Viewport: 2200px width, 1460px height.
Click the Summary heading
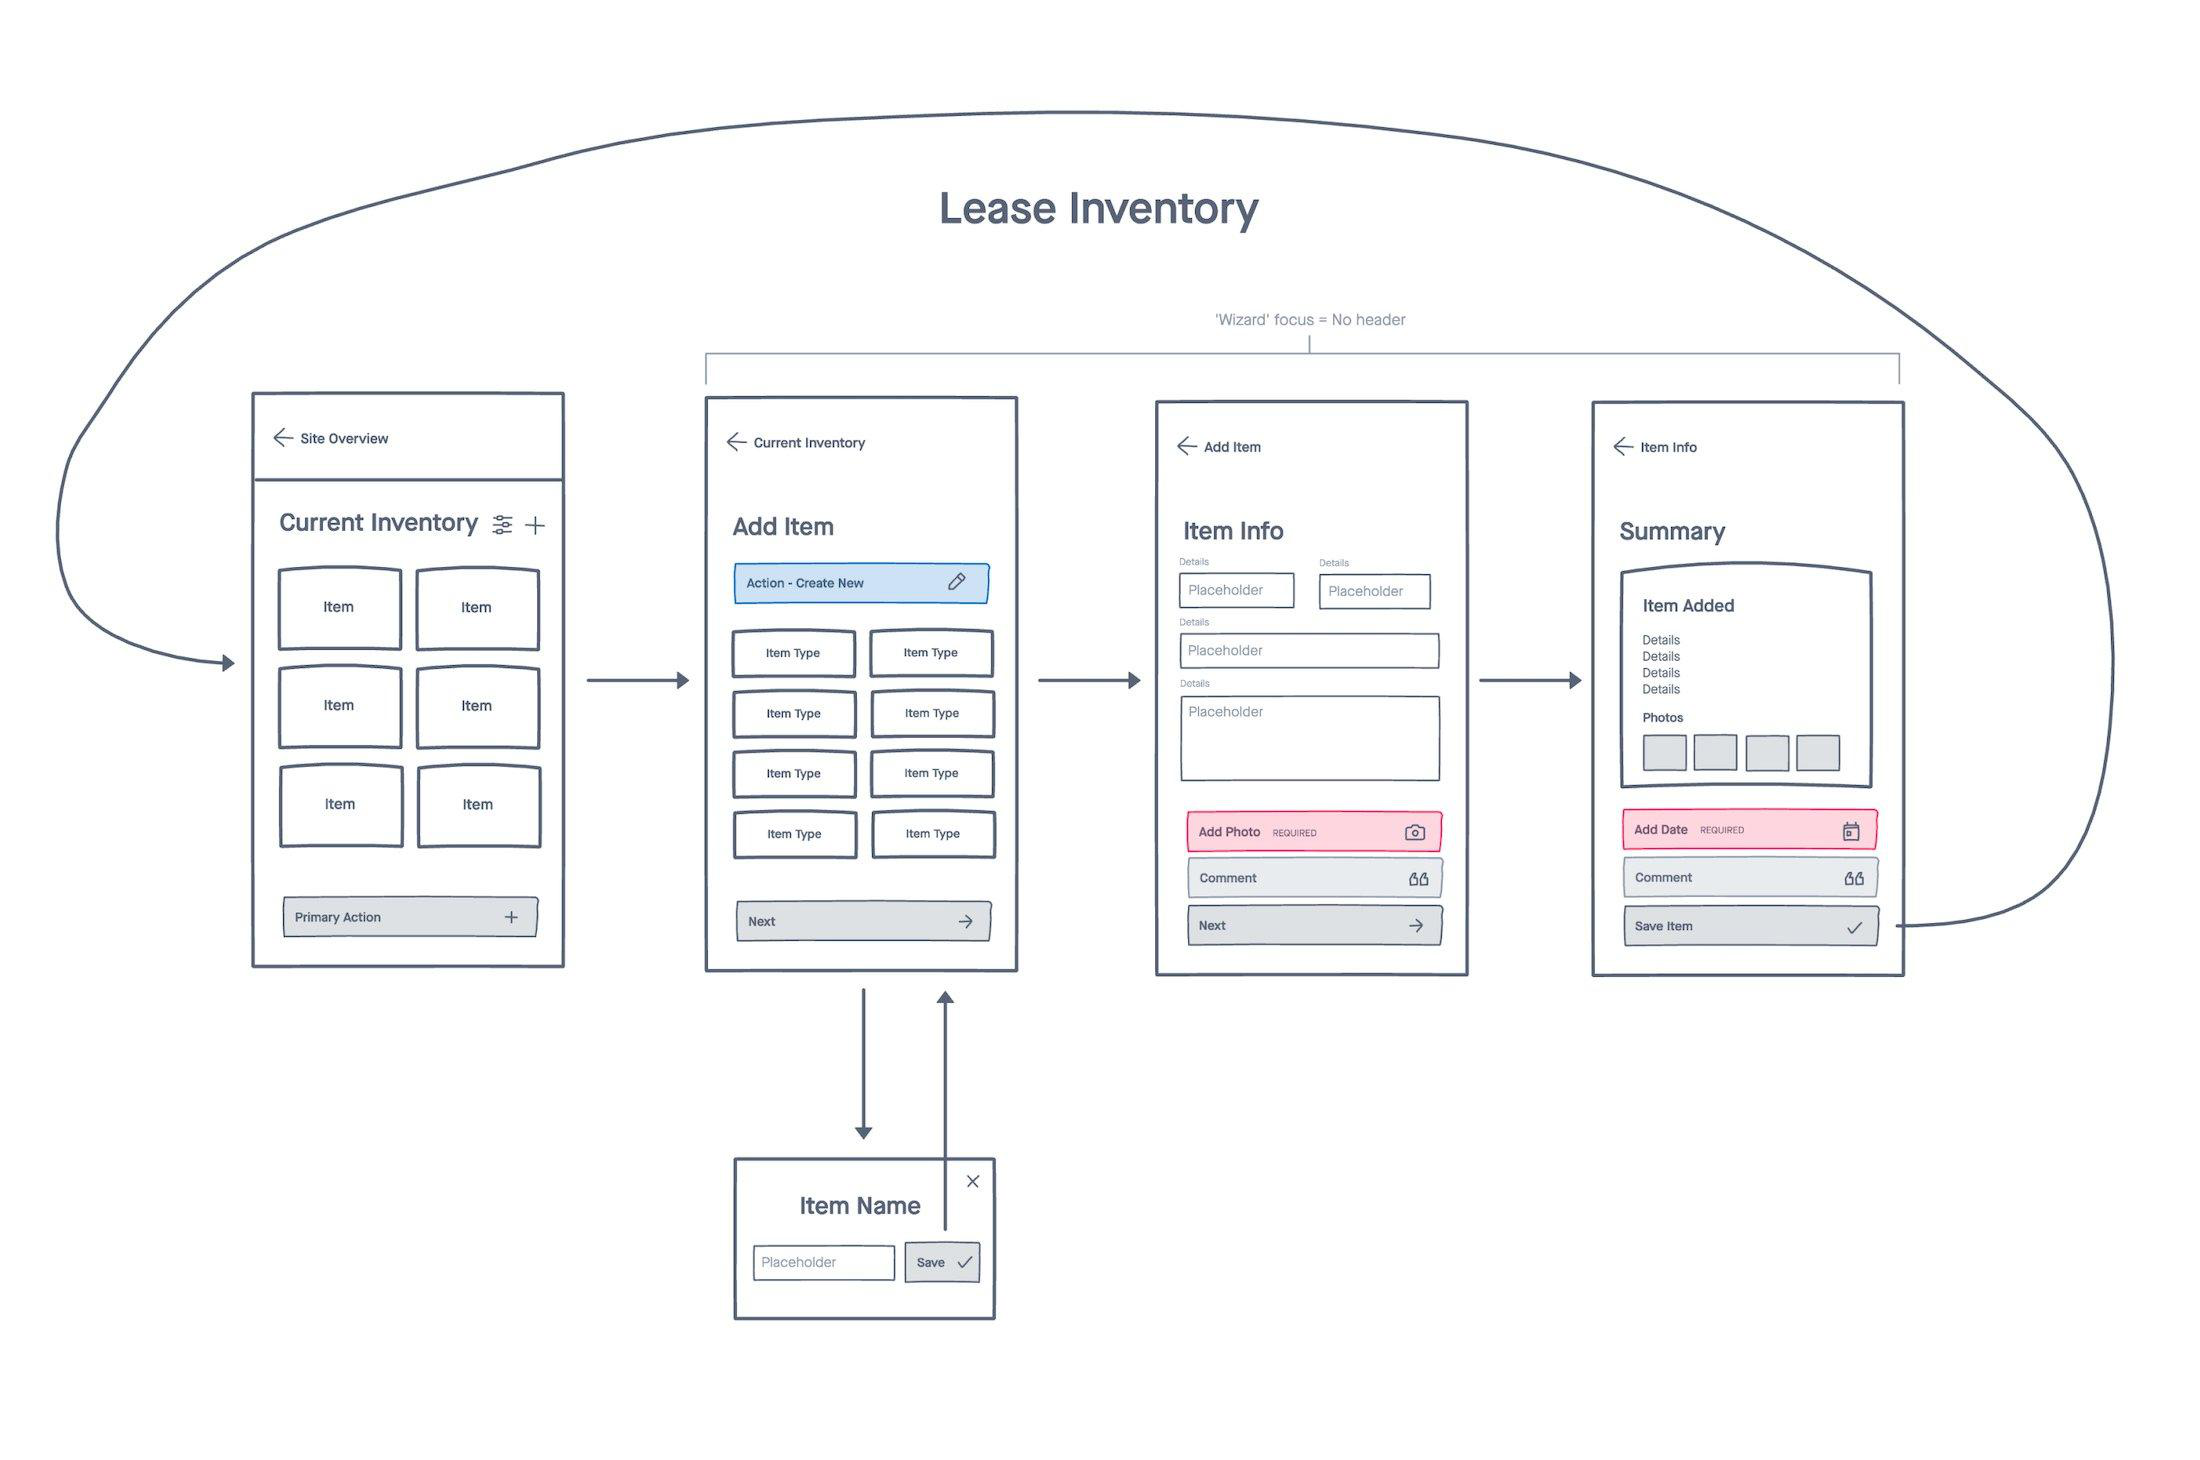click(x=1672, y=532)
